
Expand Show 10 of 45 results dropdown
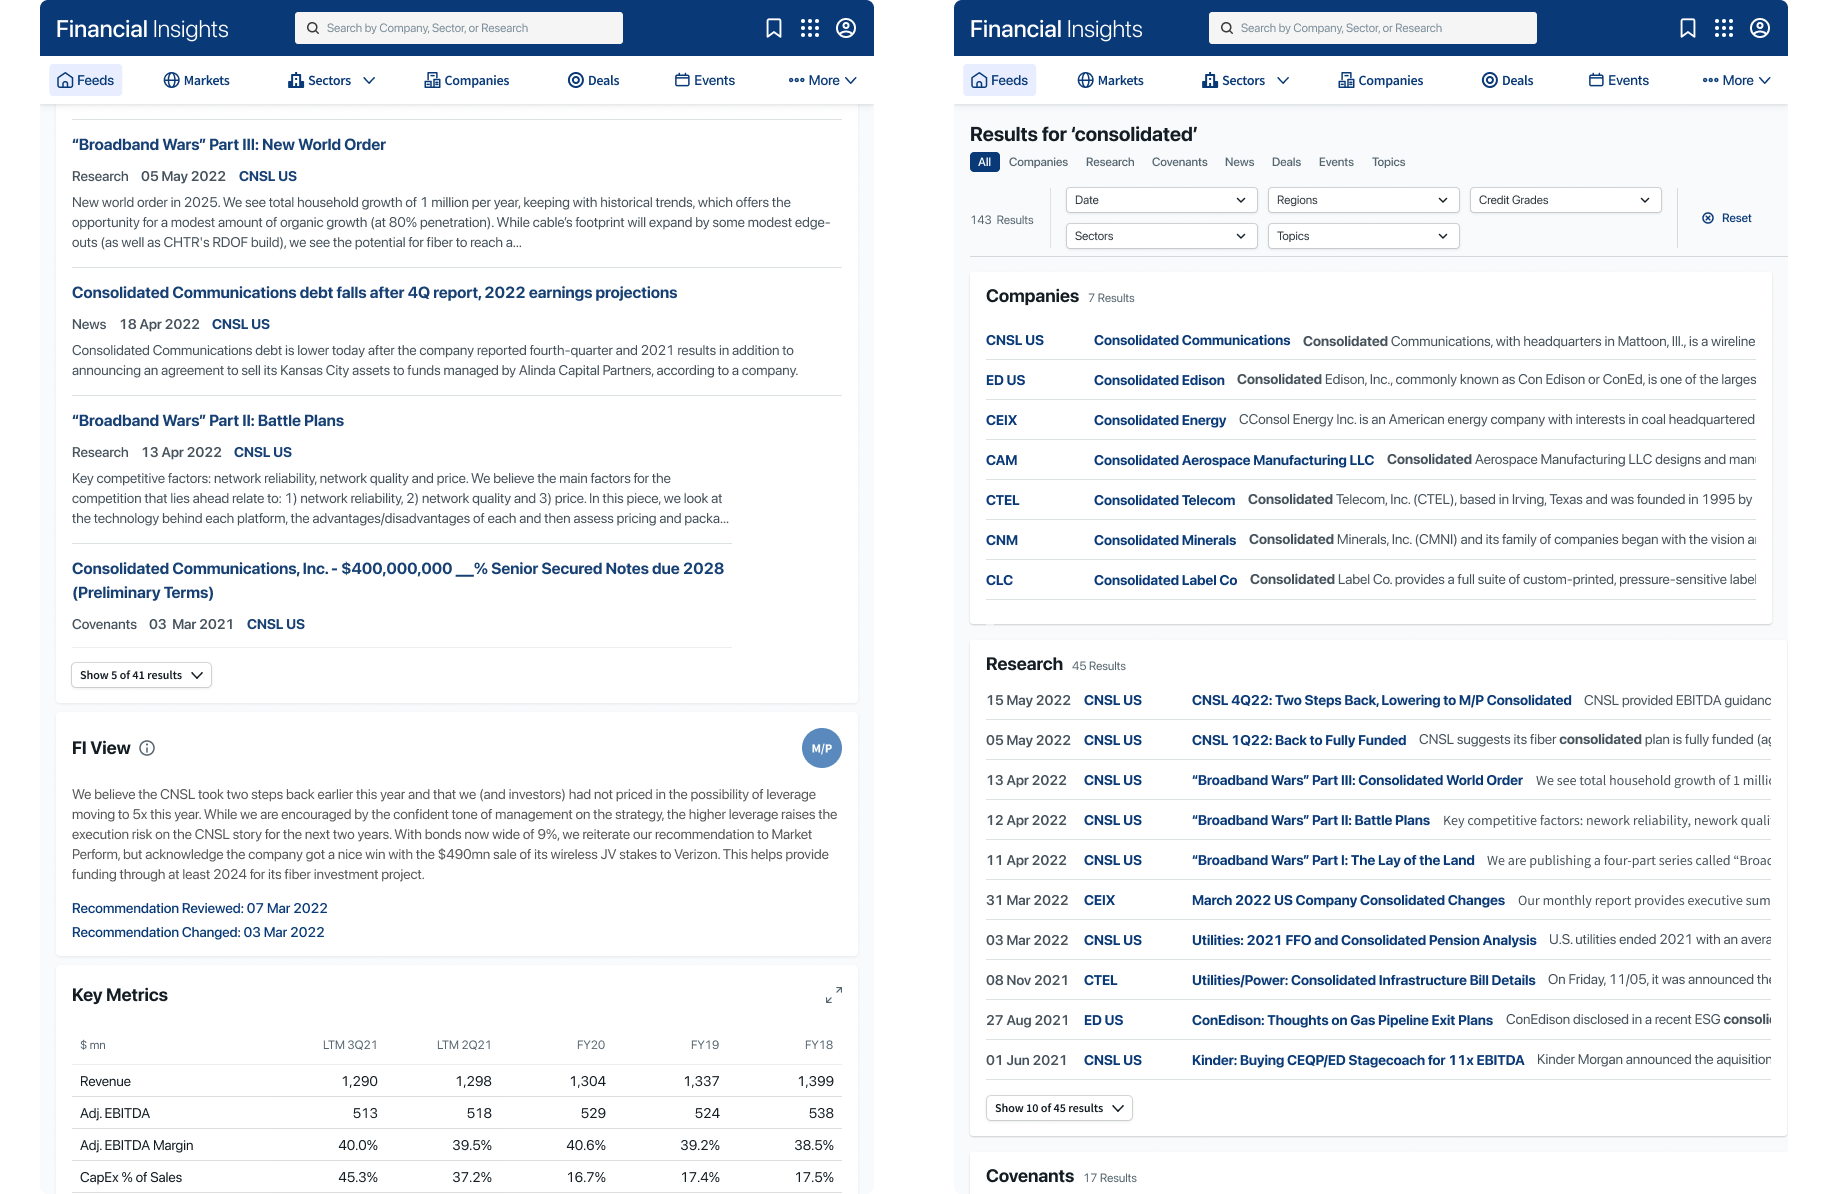click(1059, 1108)
